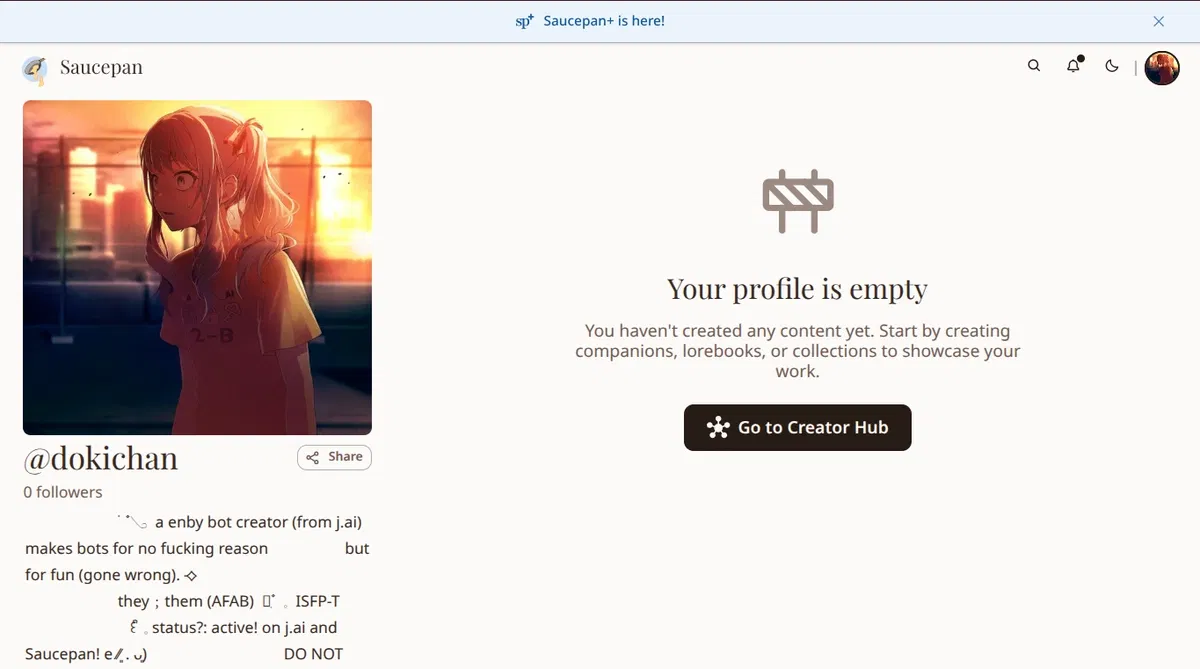Toggle dark mode moon icon
Viewport: 1200px width, 669px height.
pyautogui.click(x=1112, y=66)
